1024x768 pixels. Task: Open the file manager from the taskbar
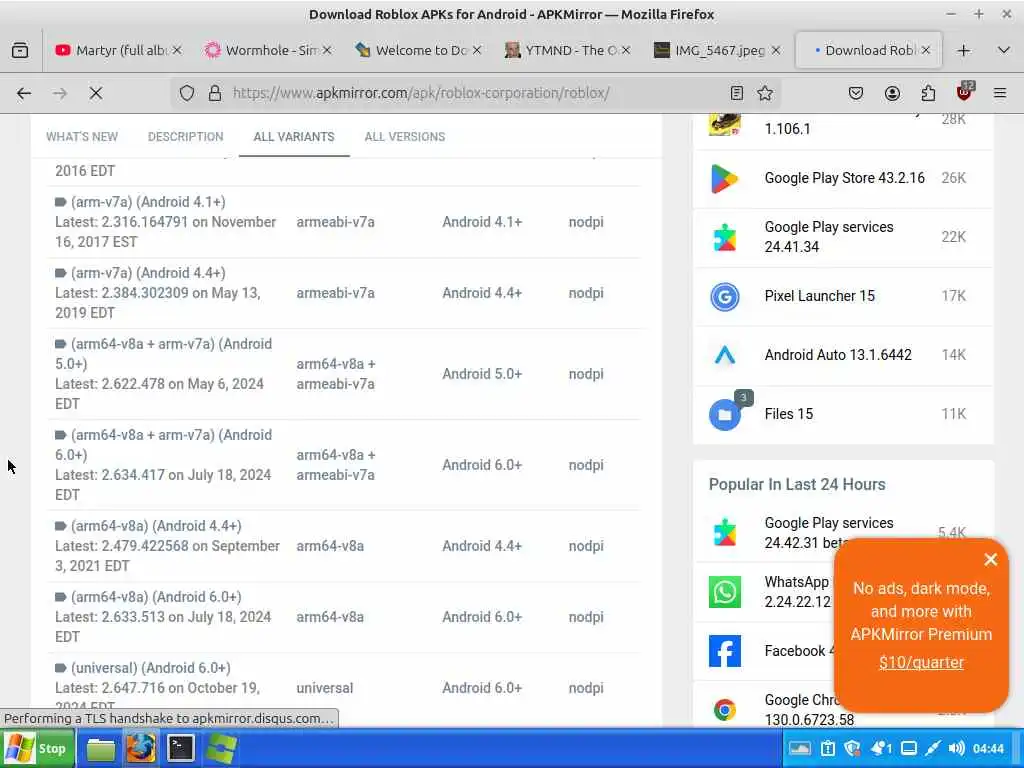(101, 748)
